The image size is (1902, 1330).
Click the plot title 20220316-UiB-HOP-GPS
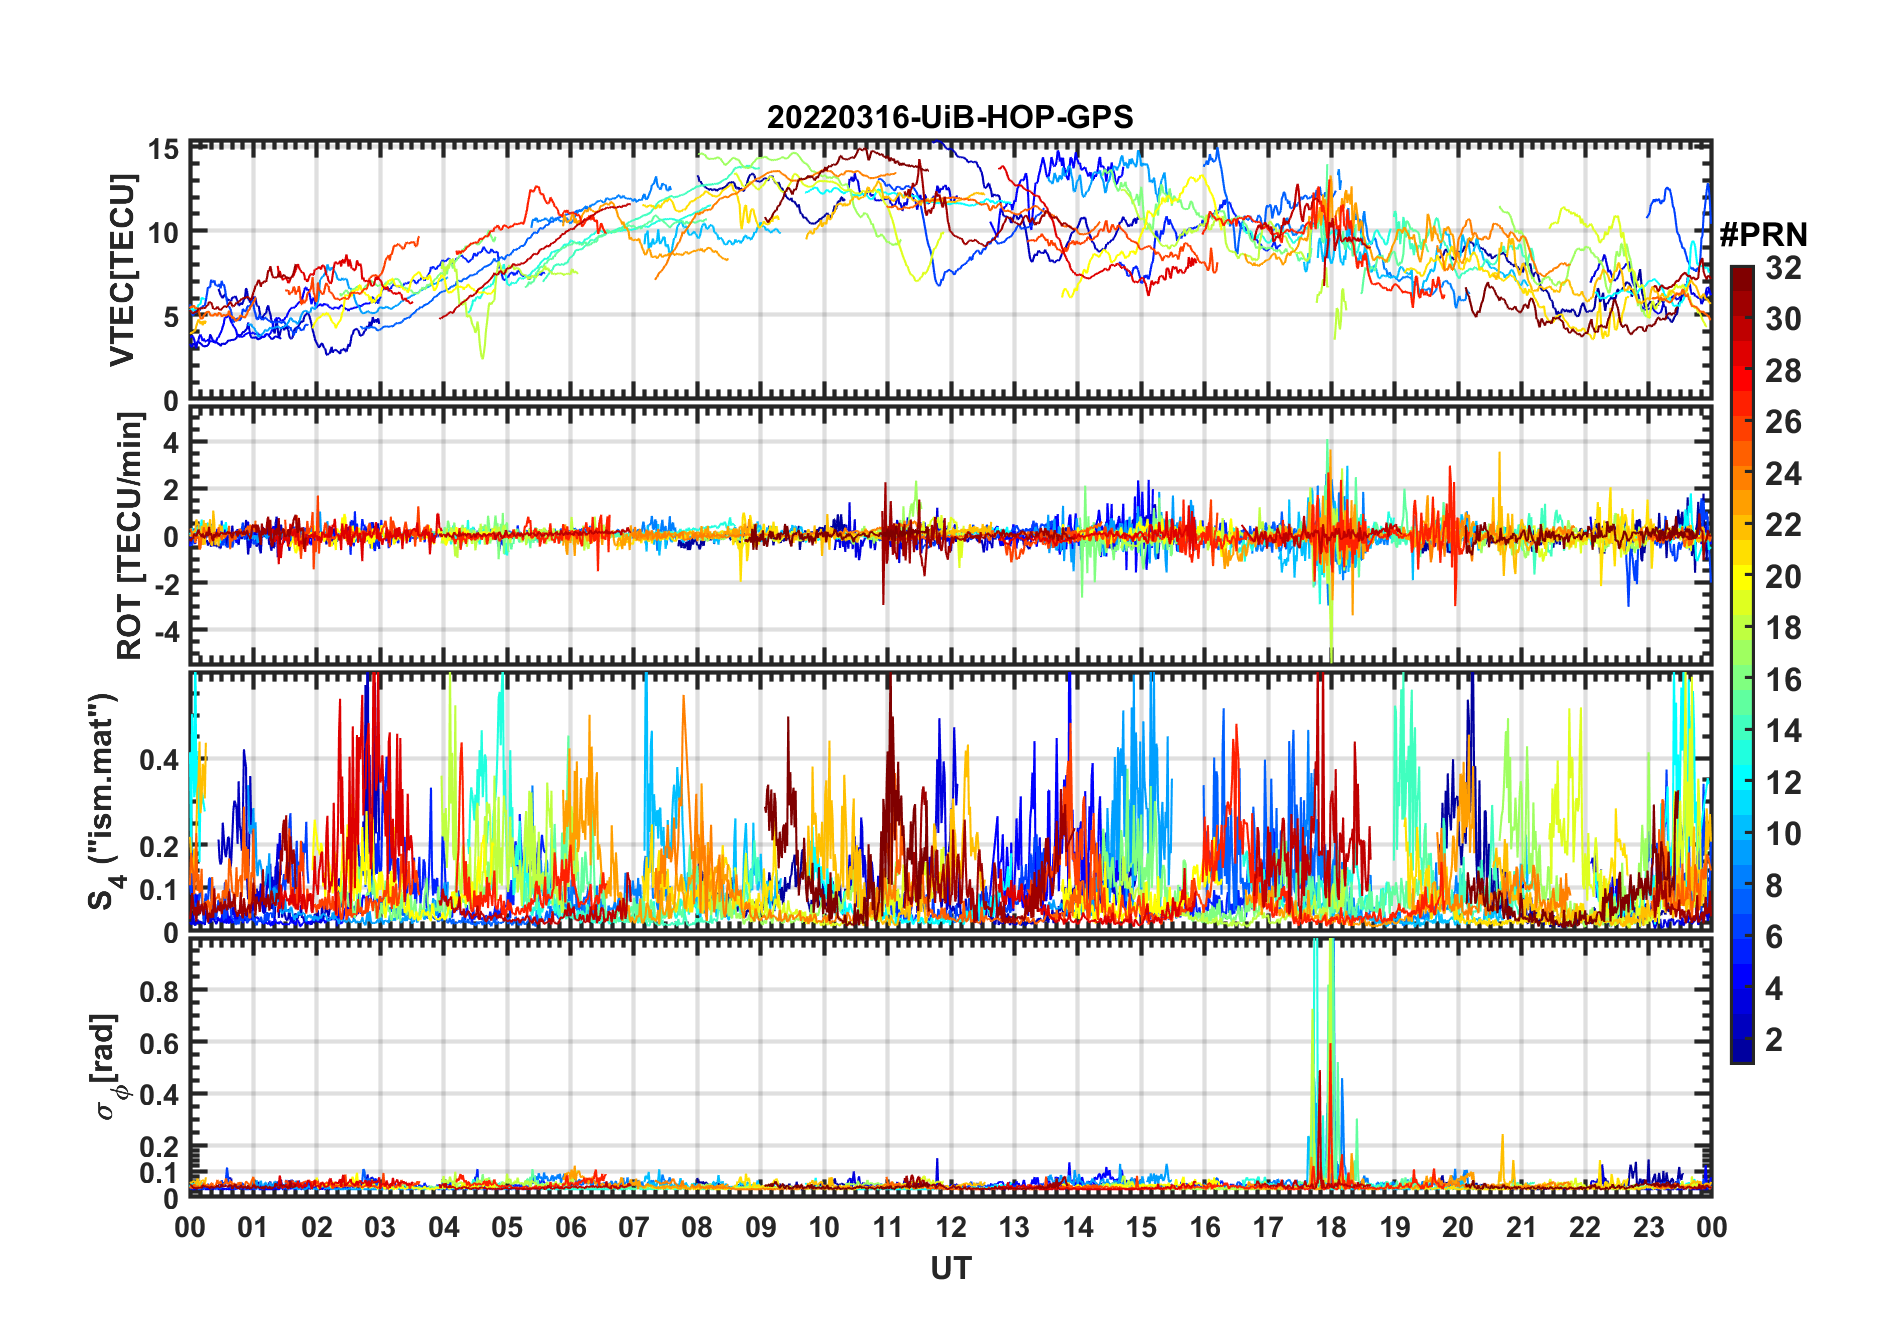[x=950, y=118]
